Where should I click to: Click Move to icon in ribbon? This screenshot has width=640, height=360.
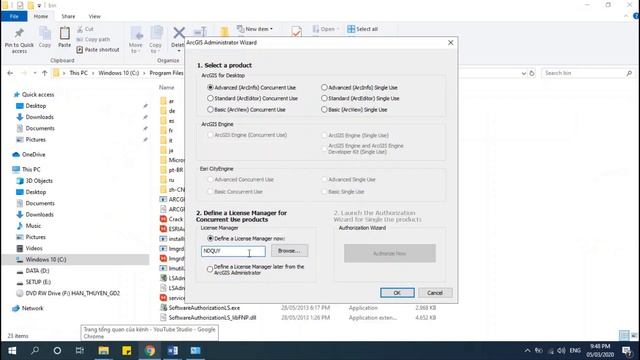tap(136, 40)
